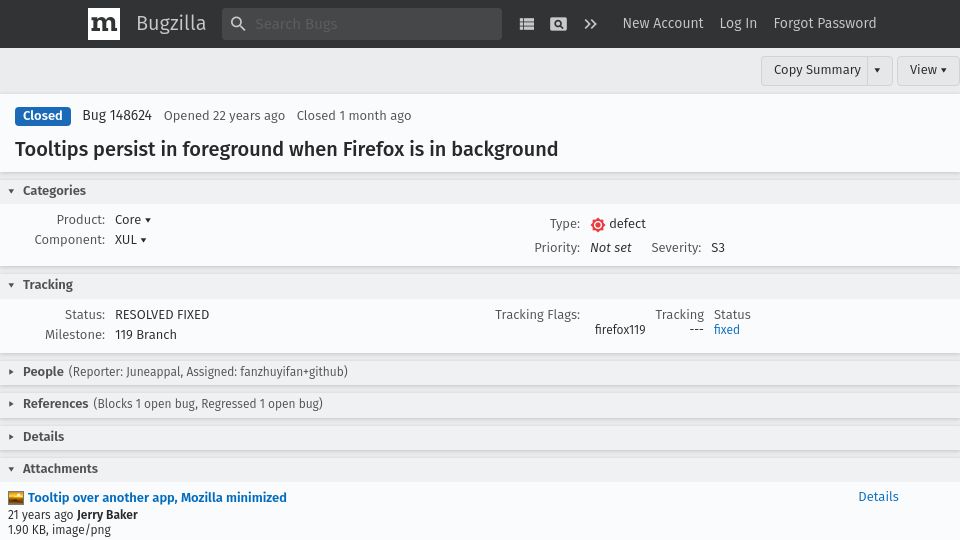Open Forgot Password link
960x540 pixels.
tap(824, 23)
